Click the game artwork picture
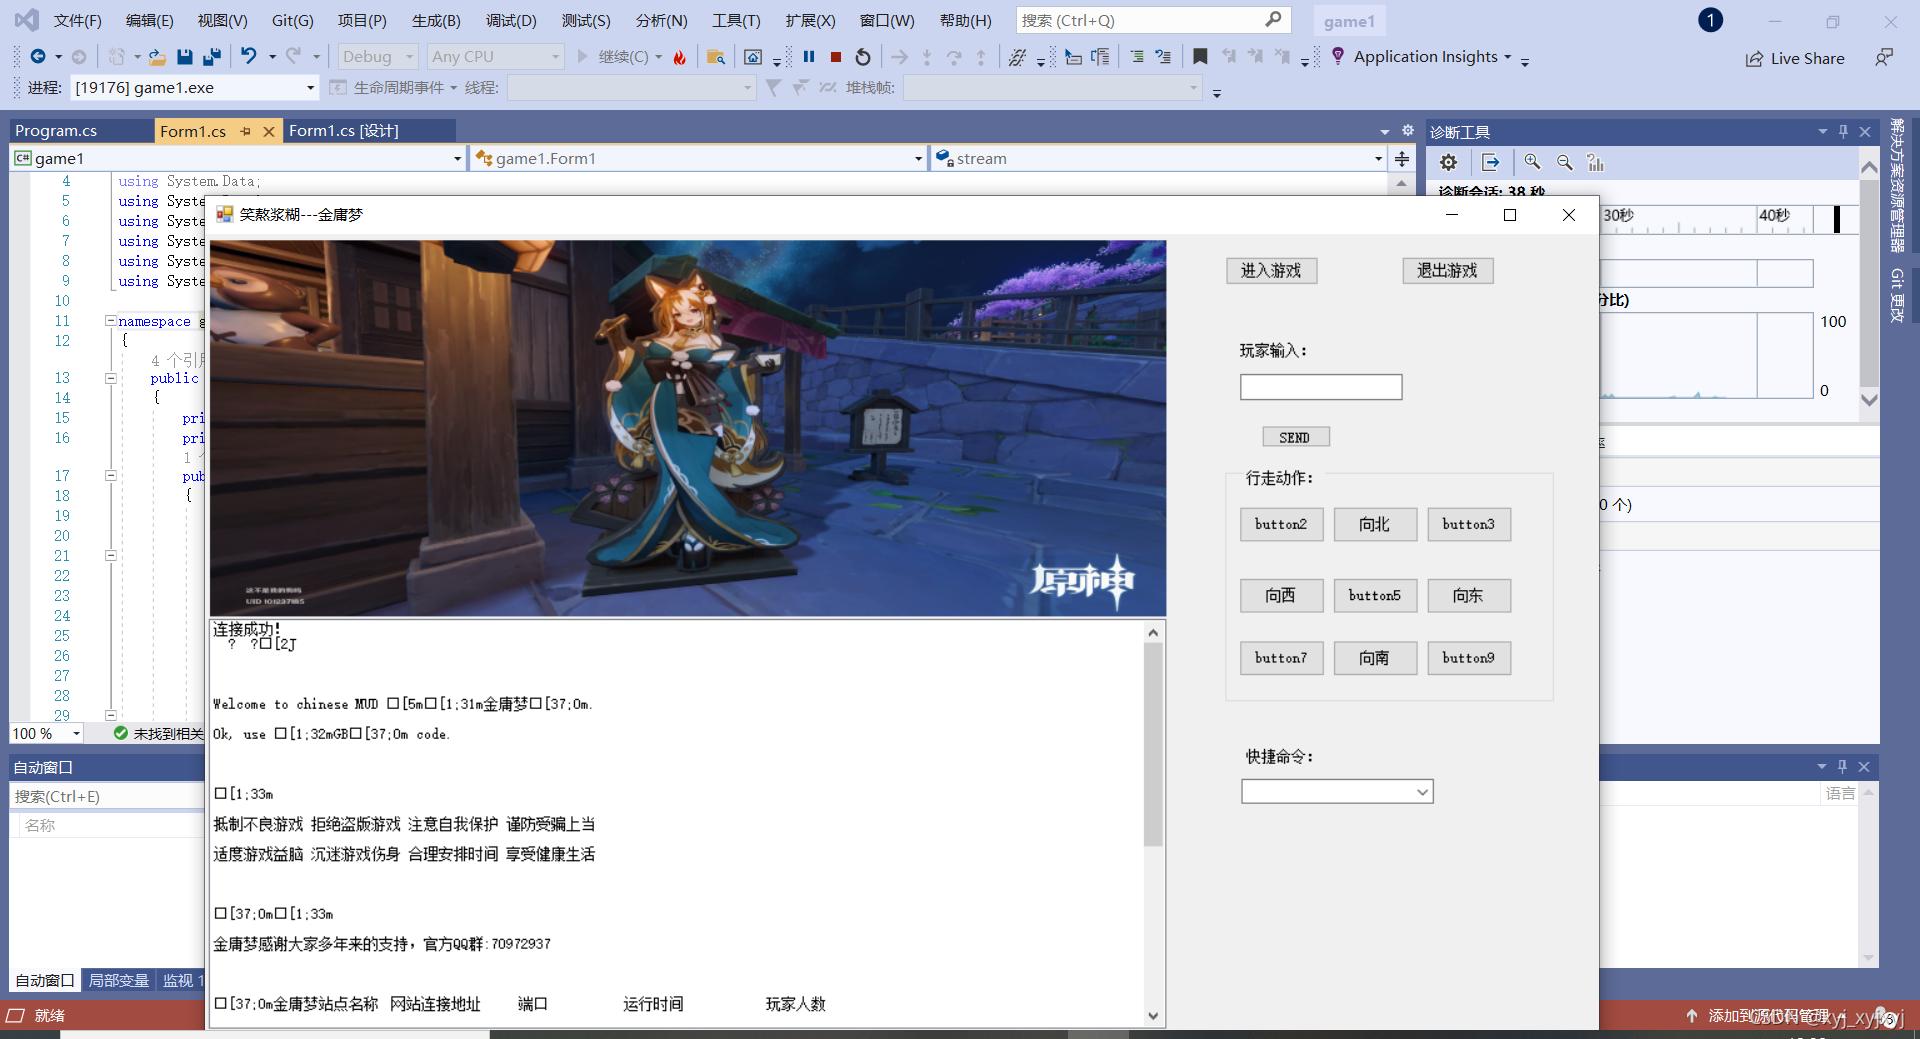1920x1039 pixels. click(688, 428)
